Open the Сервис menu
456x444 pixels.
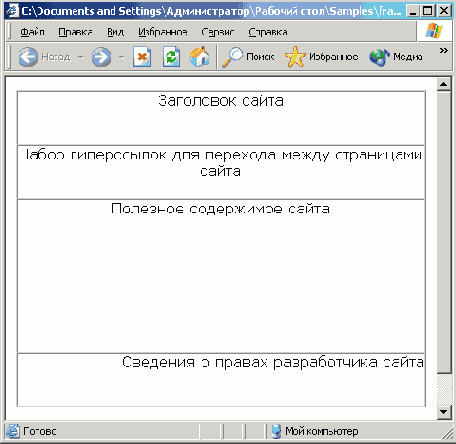coord(218,32)
